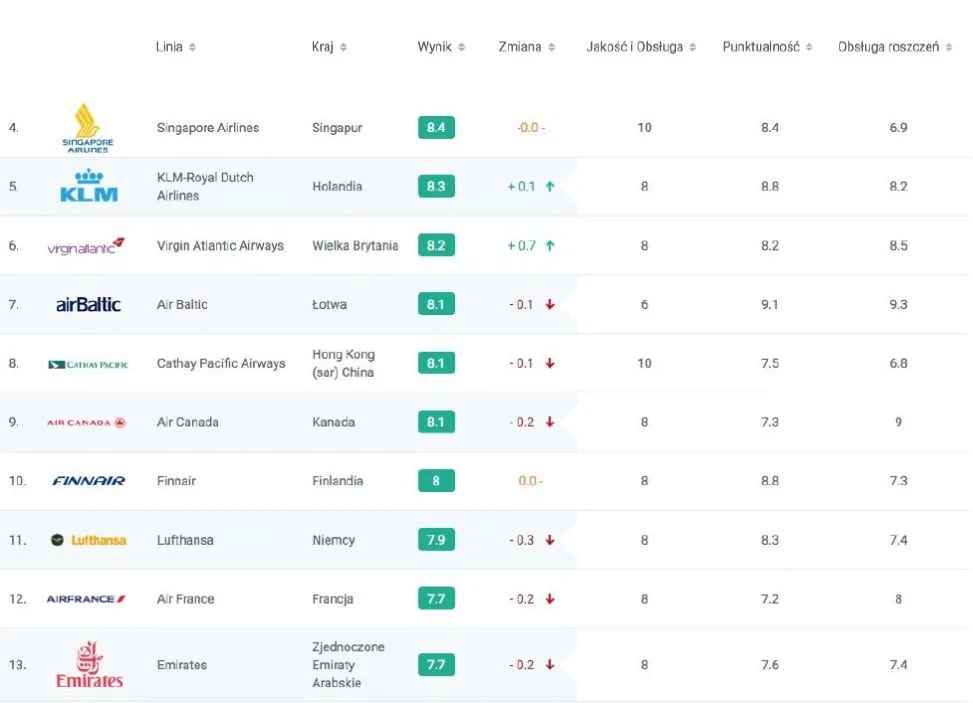Select the Emirates name text
The height and width of the screenshot is (703, 973).
point(182,665)
